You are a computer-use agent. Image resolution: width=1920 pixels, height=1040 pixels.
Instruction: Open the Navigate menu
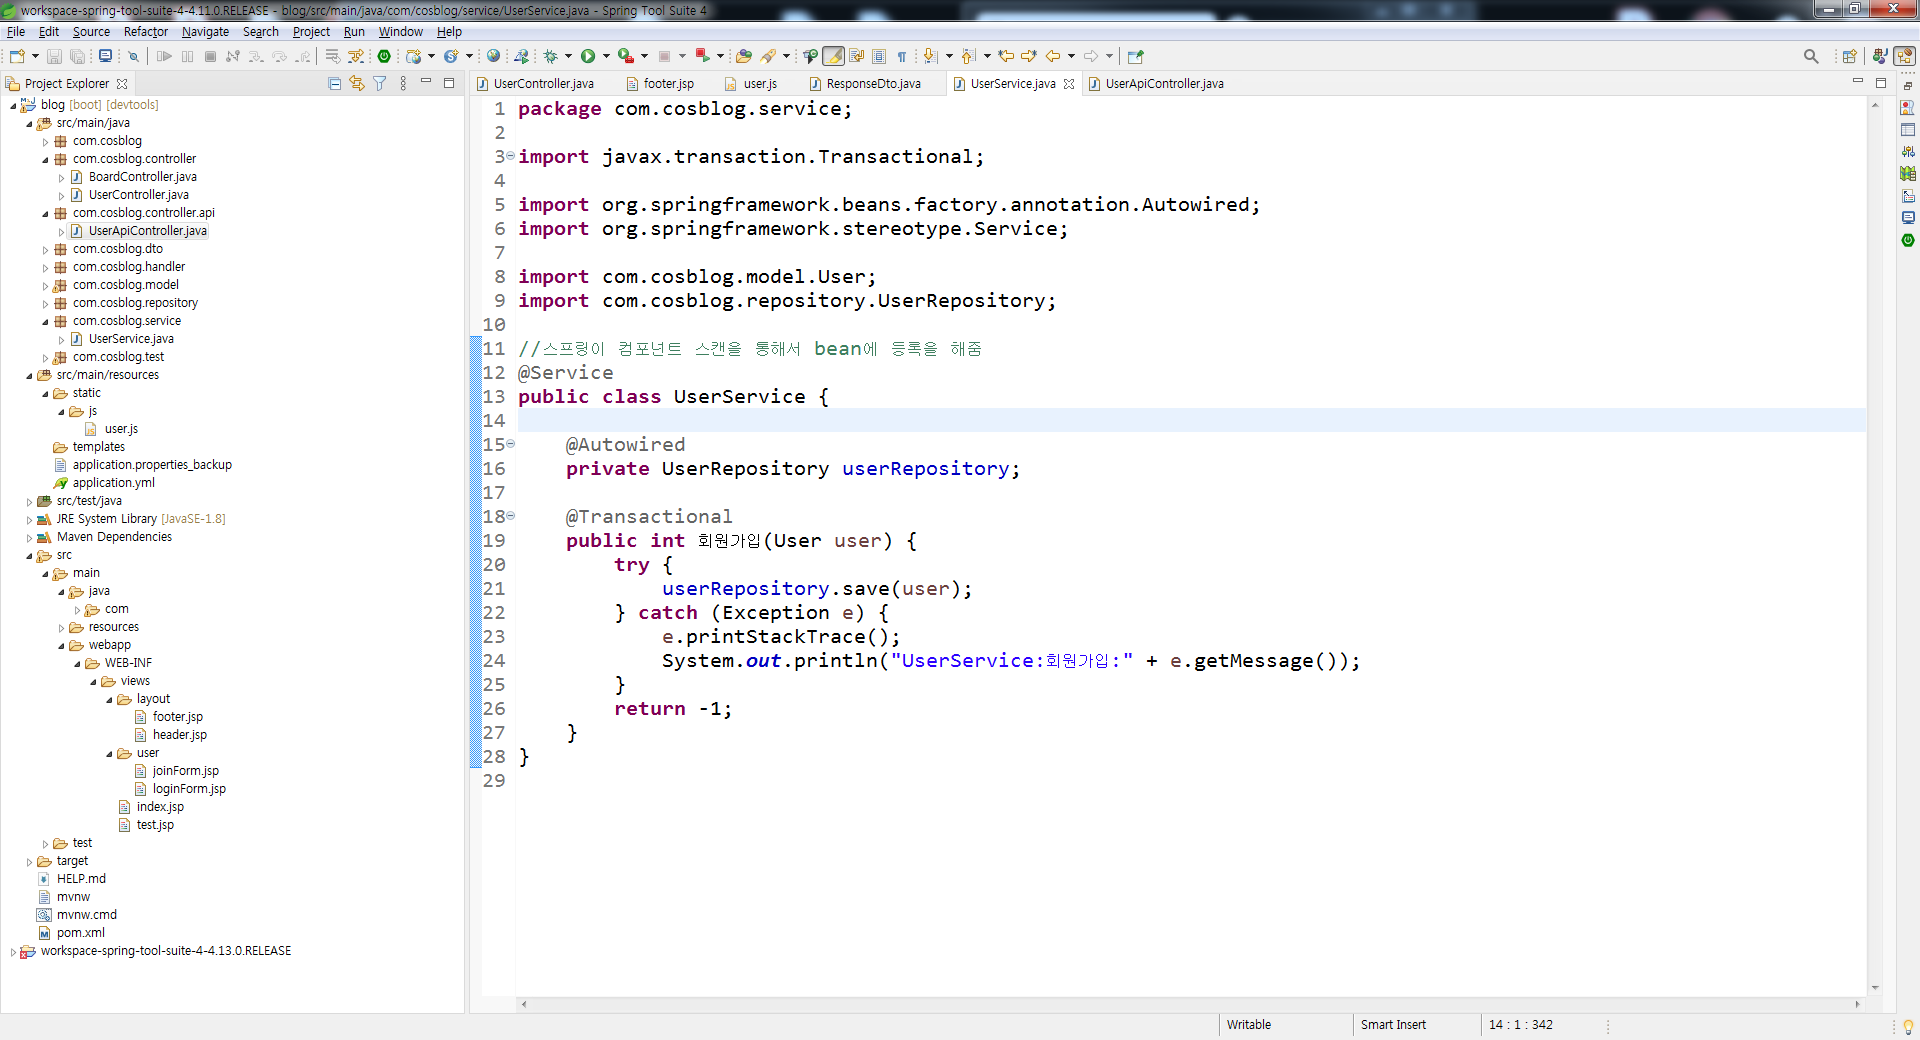tap(205, 32)
